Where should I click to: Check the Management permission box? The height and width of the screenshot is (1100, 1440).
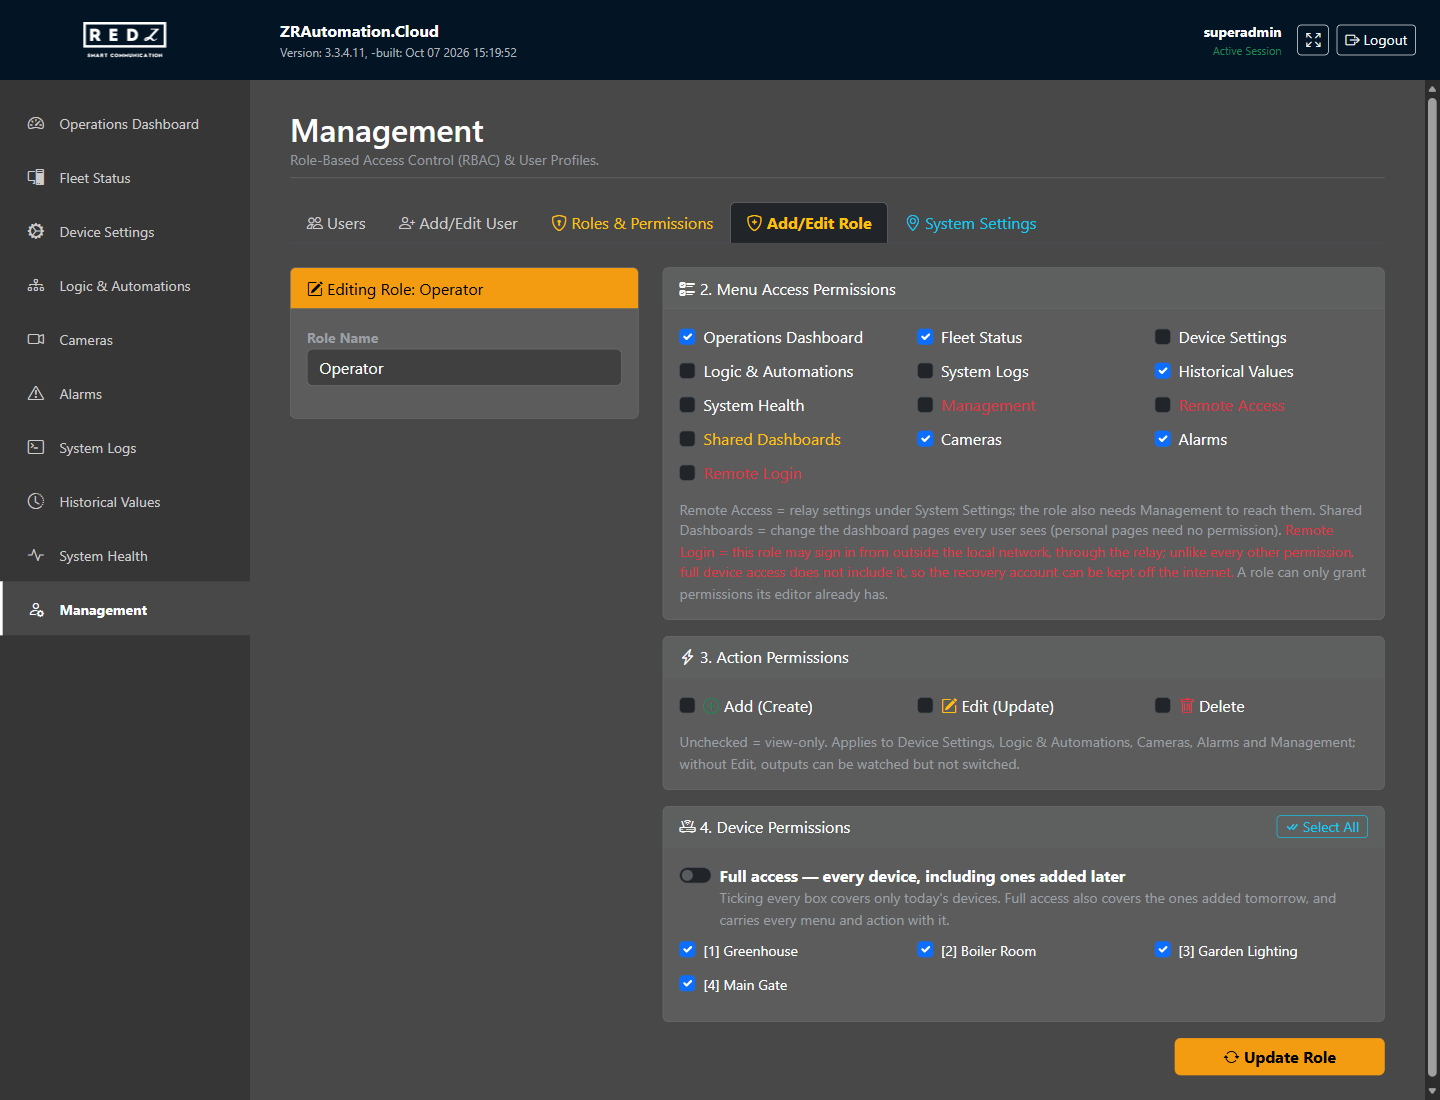coord(926,405)
